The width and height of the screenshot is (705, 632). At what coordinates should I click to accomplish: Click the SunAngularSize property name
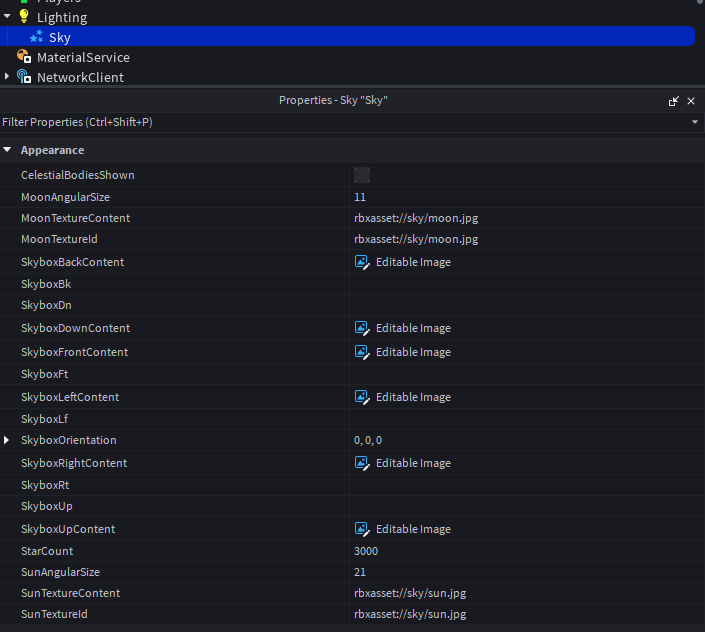pyautogui.click(x=60, y=572)
